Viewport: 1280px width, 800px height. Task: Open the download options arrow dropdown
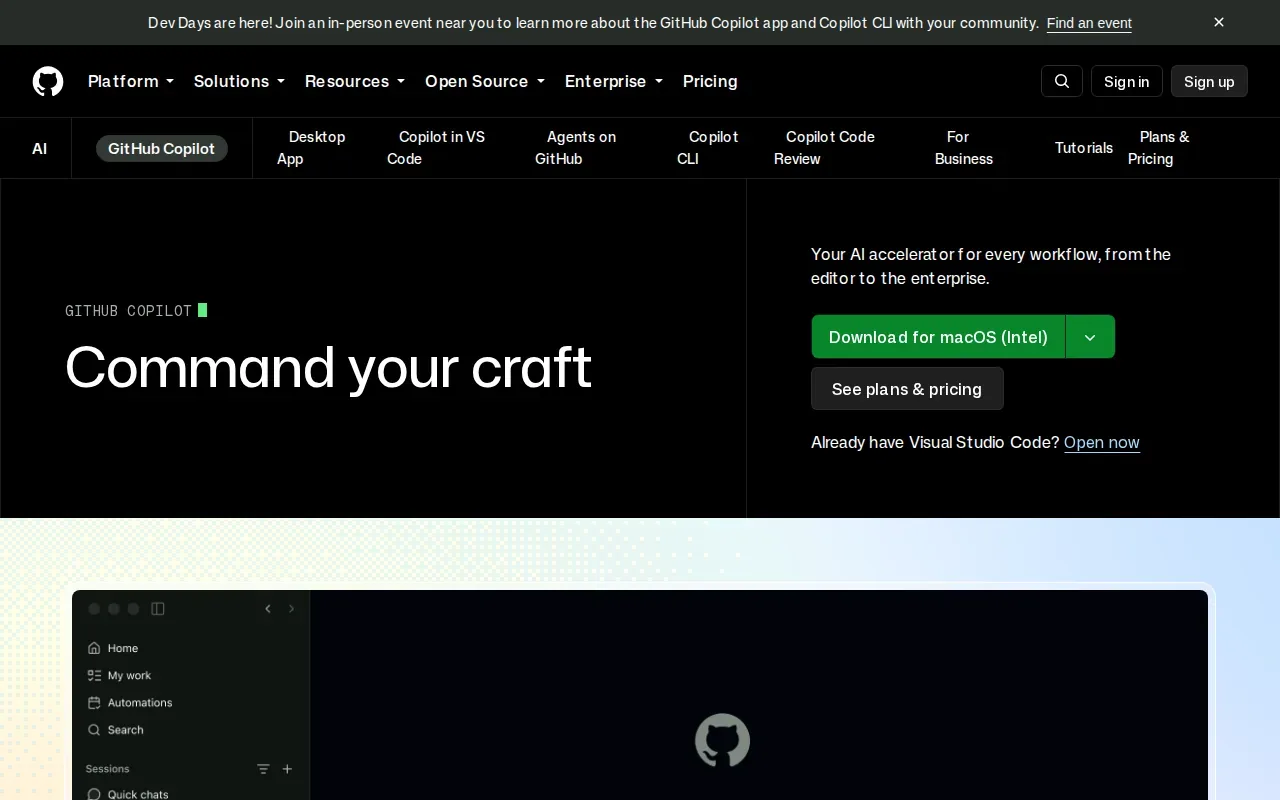(x=1090, y=337)
